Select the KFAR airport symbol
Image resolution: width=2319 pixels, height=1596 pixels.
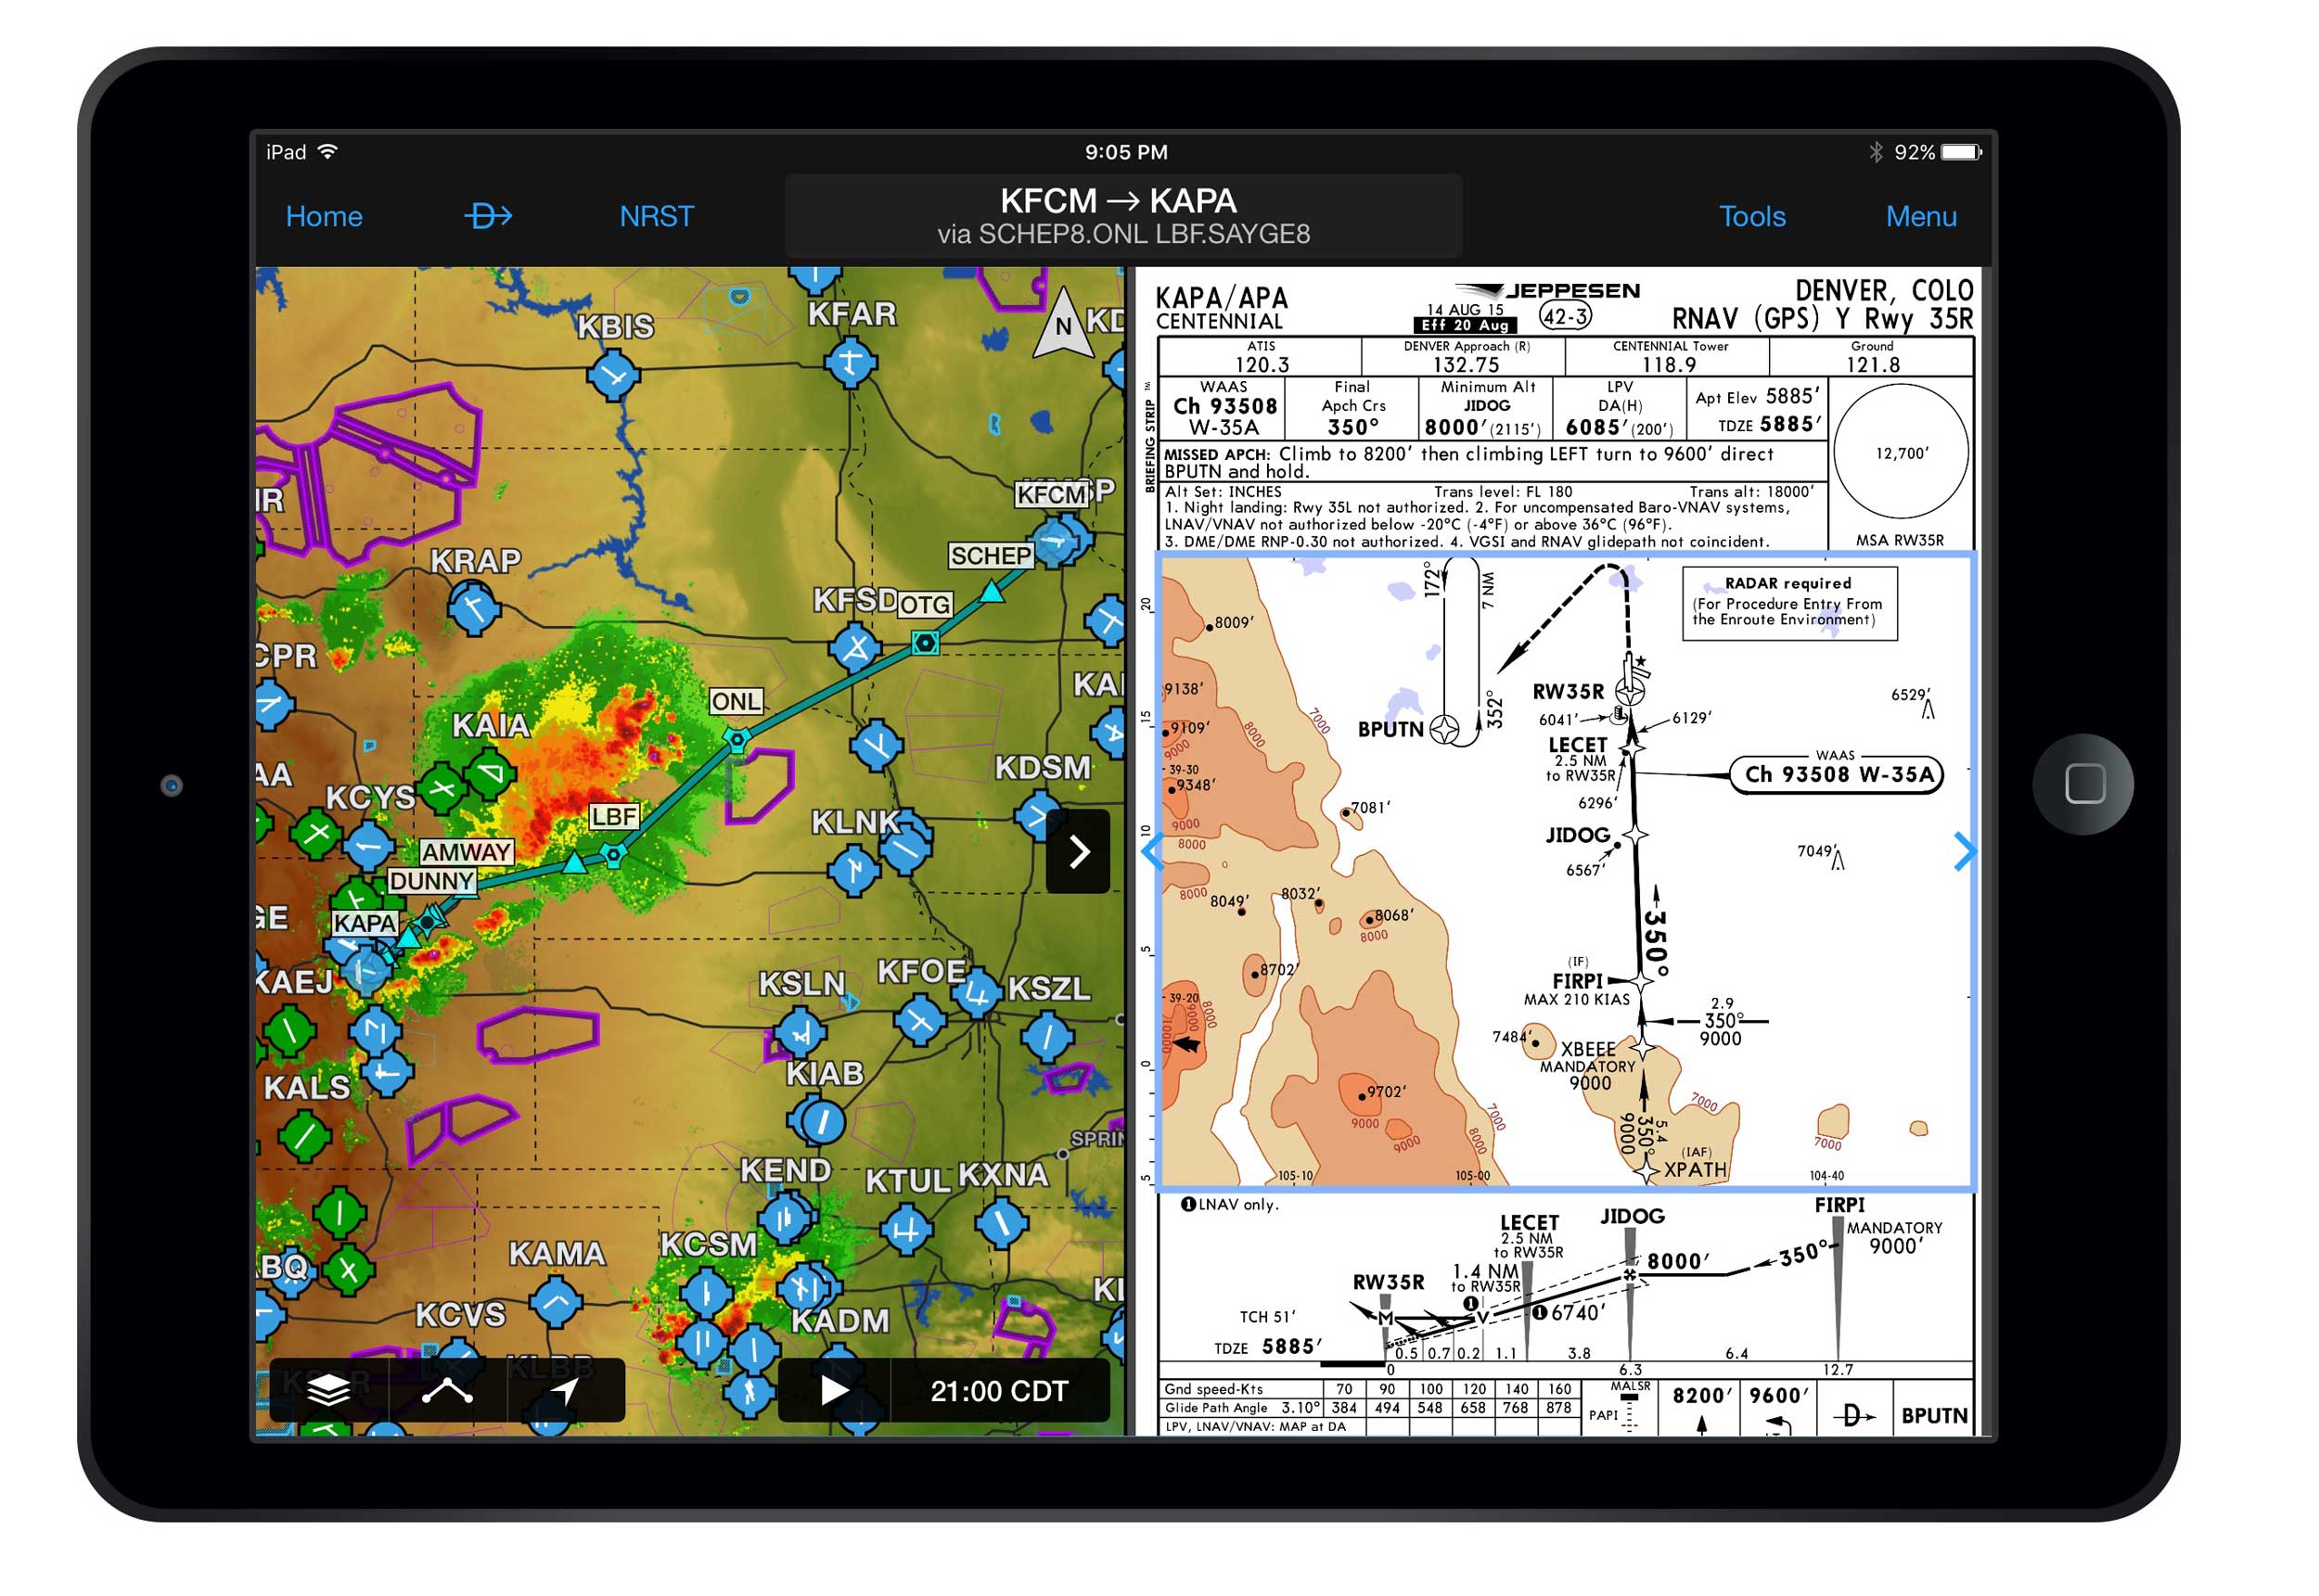click(850, 361)
